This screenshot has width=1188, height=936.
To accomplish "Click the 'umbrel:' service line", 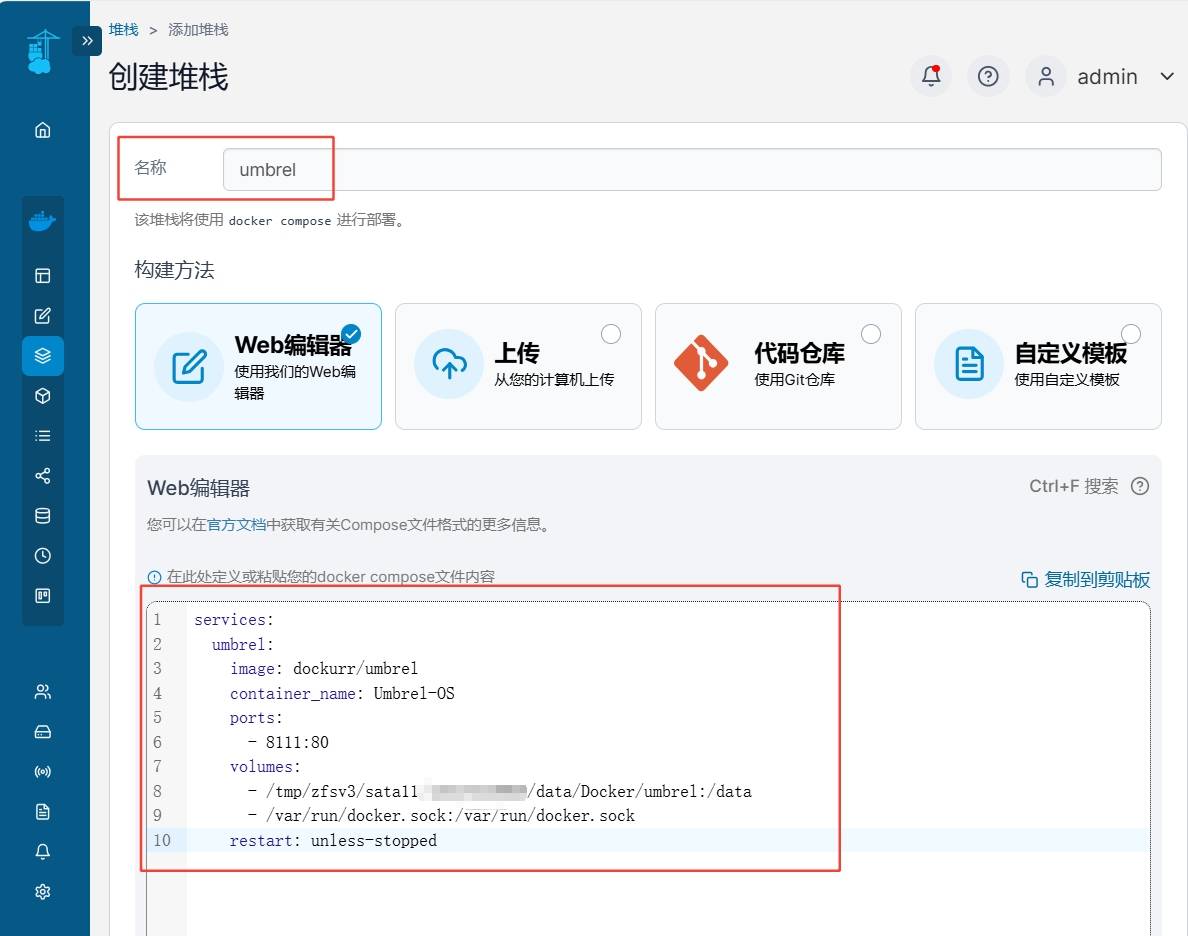I will [x=242, y=644].
